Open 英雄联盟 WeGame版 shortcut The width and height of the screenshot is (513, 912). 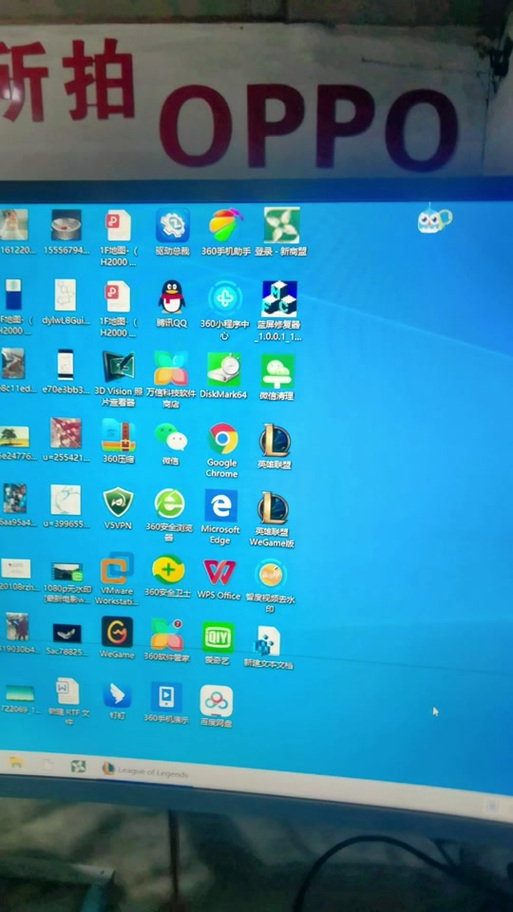(x=272, y=519)
